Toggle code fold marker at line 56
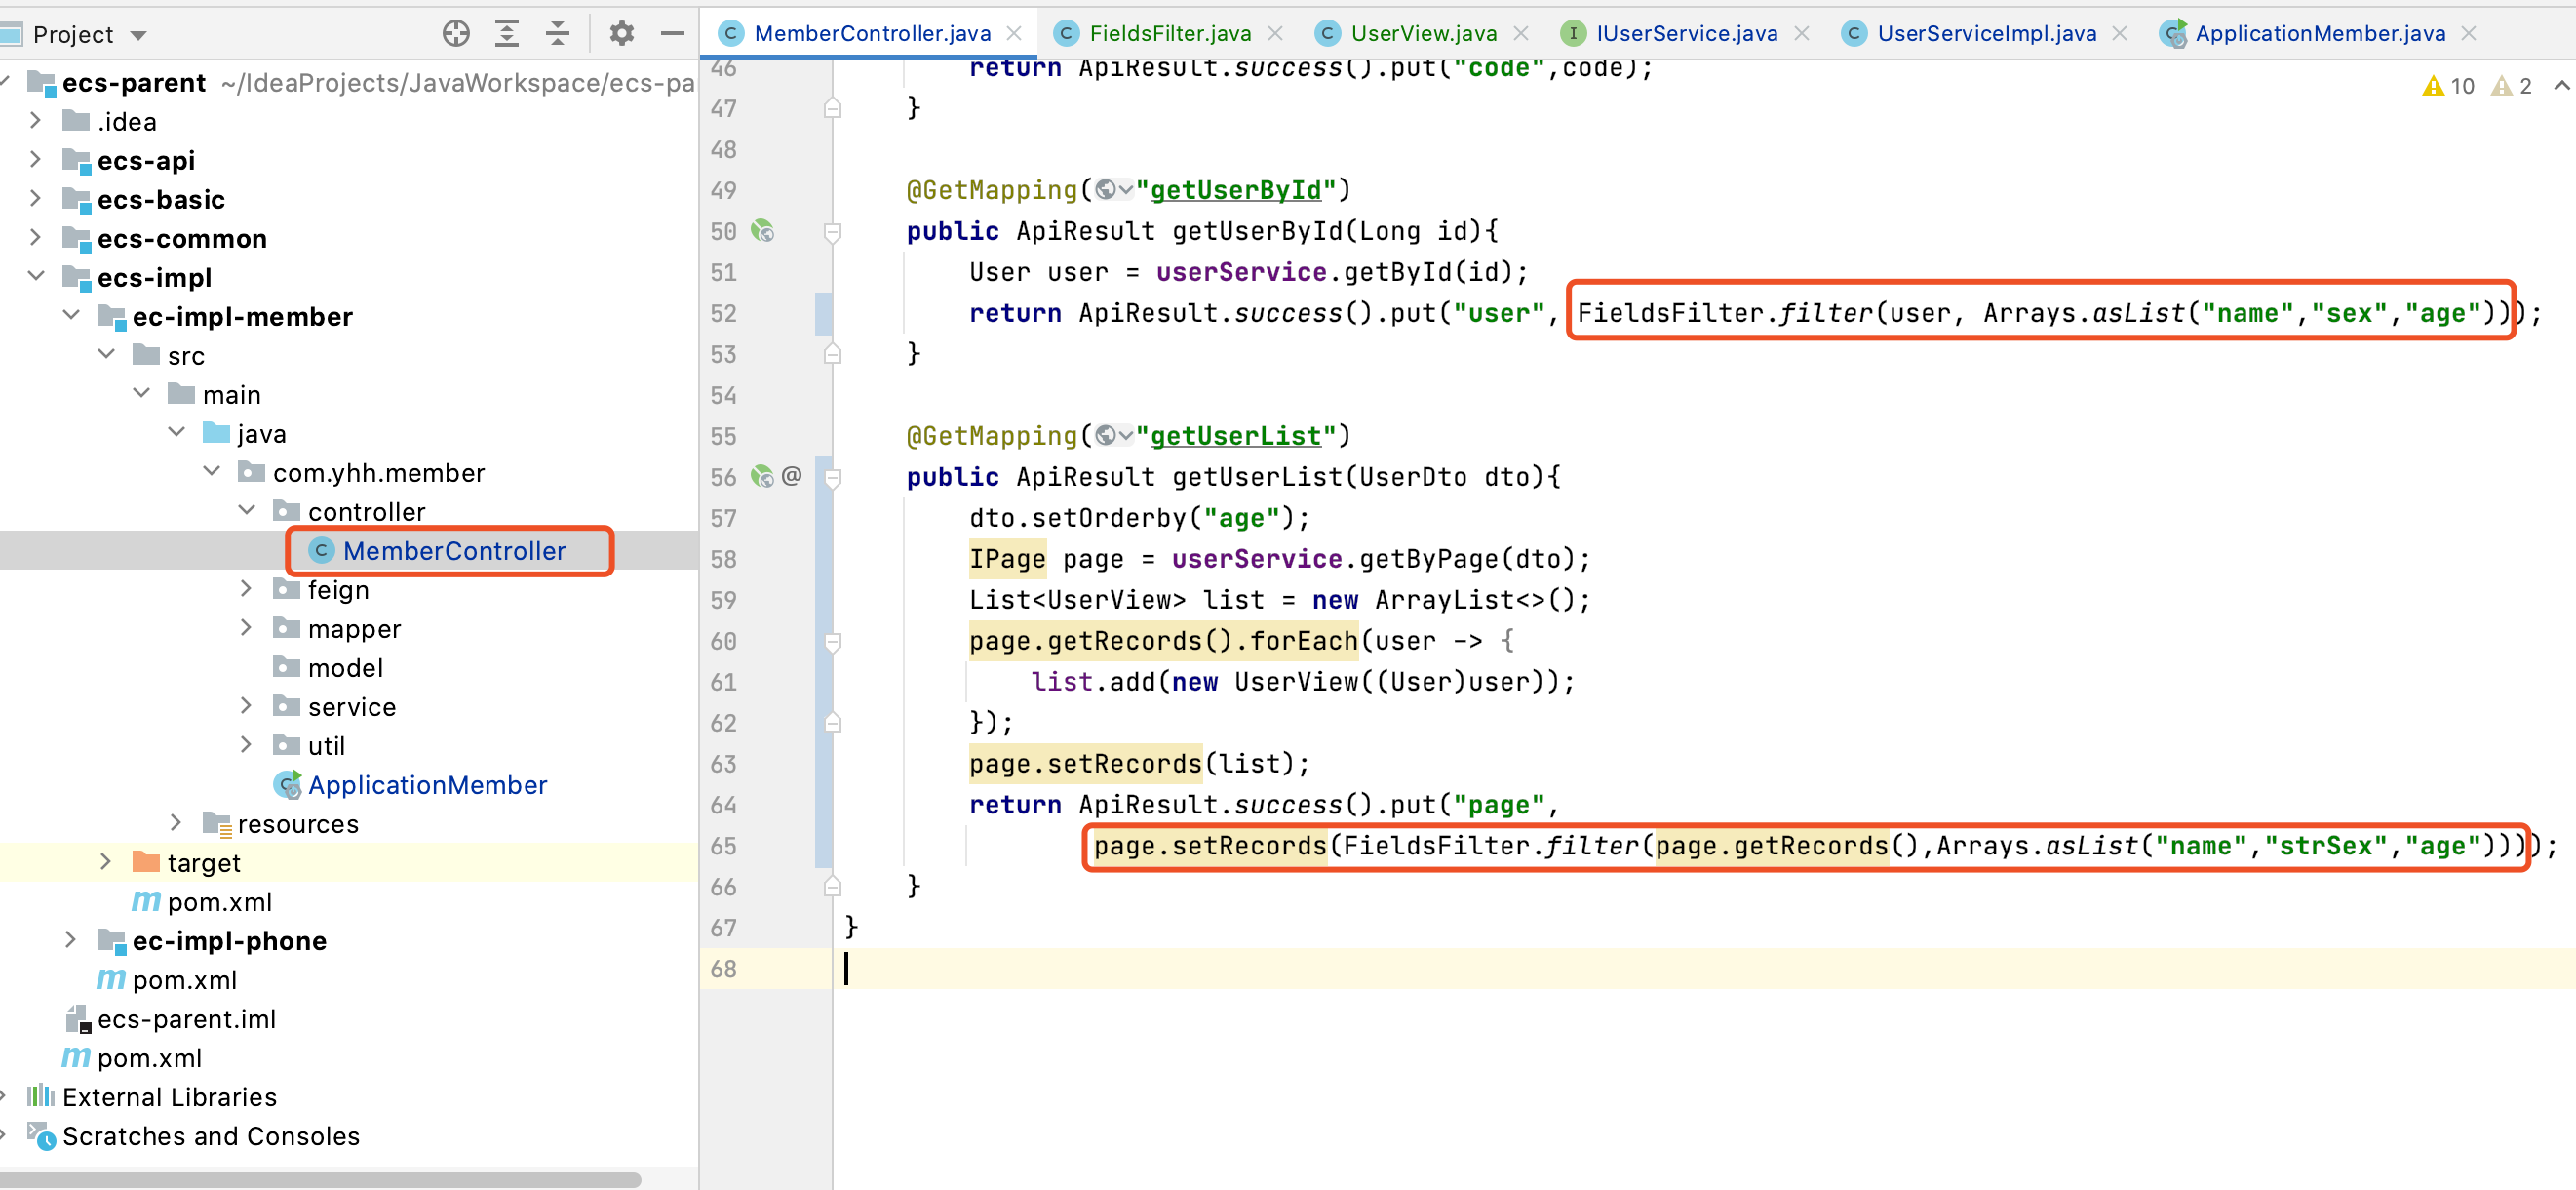2576x1190 pixels. click(832, 477)
